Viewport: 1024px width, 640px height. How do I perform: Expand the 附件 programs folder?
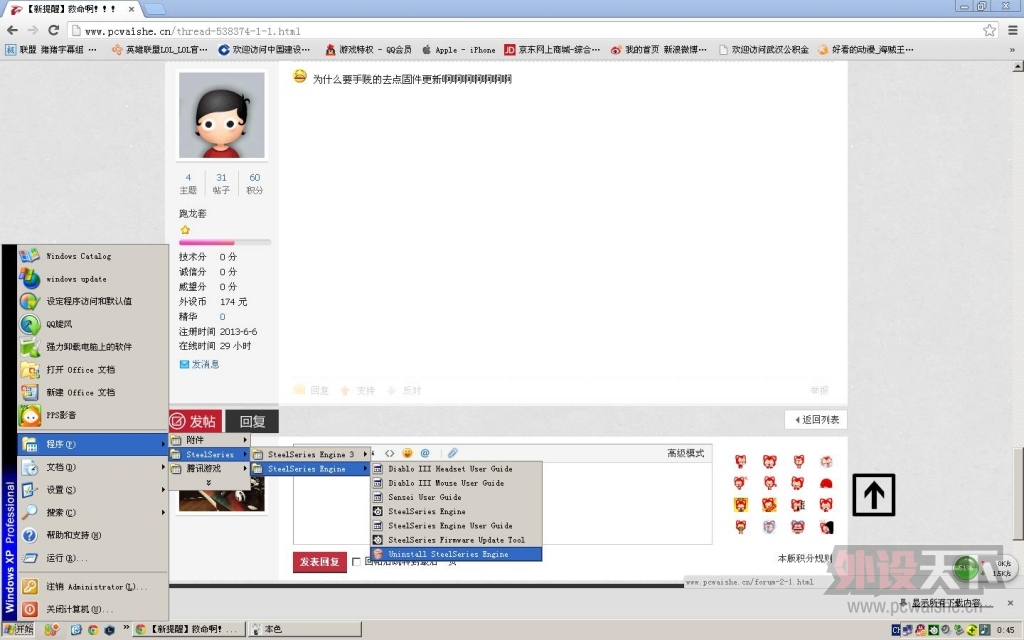coord(210,440)
